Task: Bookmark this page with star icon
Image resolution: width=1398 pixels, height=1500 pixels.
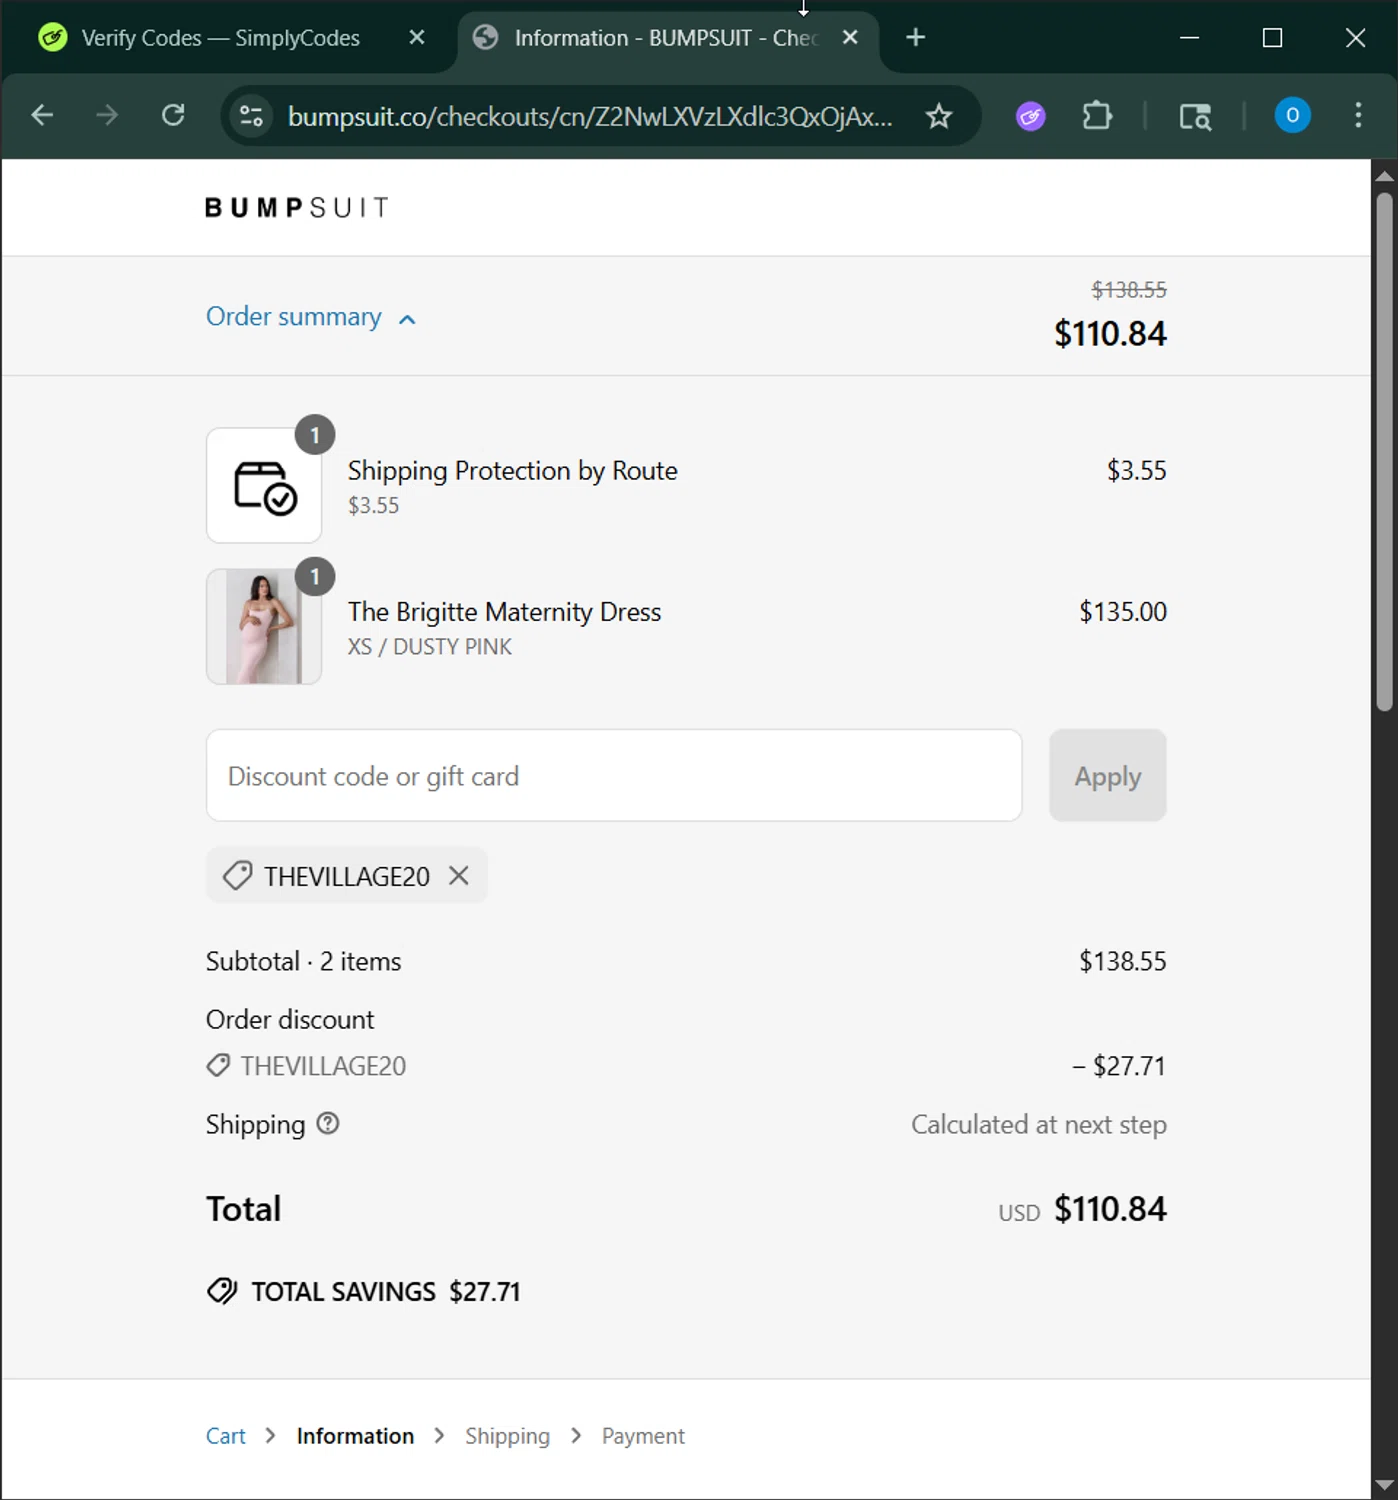Action: tap(939, 117)
